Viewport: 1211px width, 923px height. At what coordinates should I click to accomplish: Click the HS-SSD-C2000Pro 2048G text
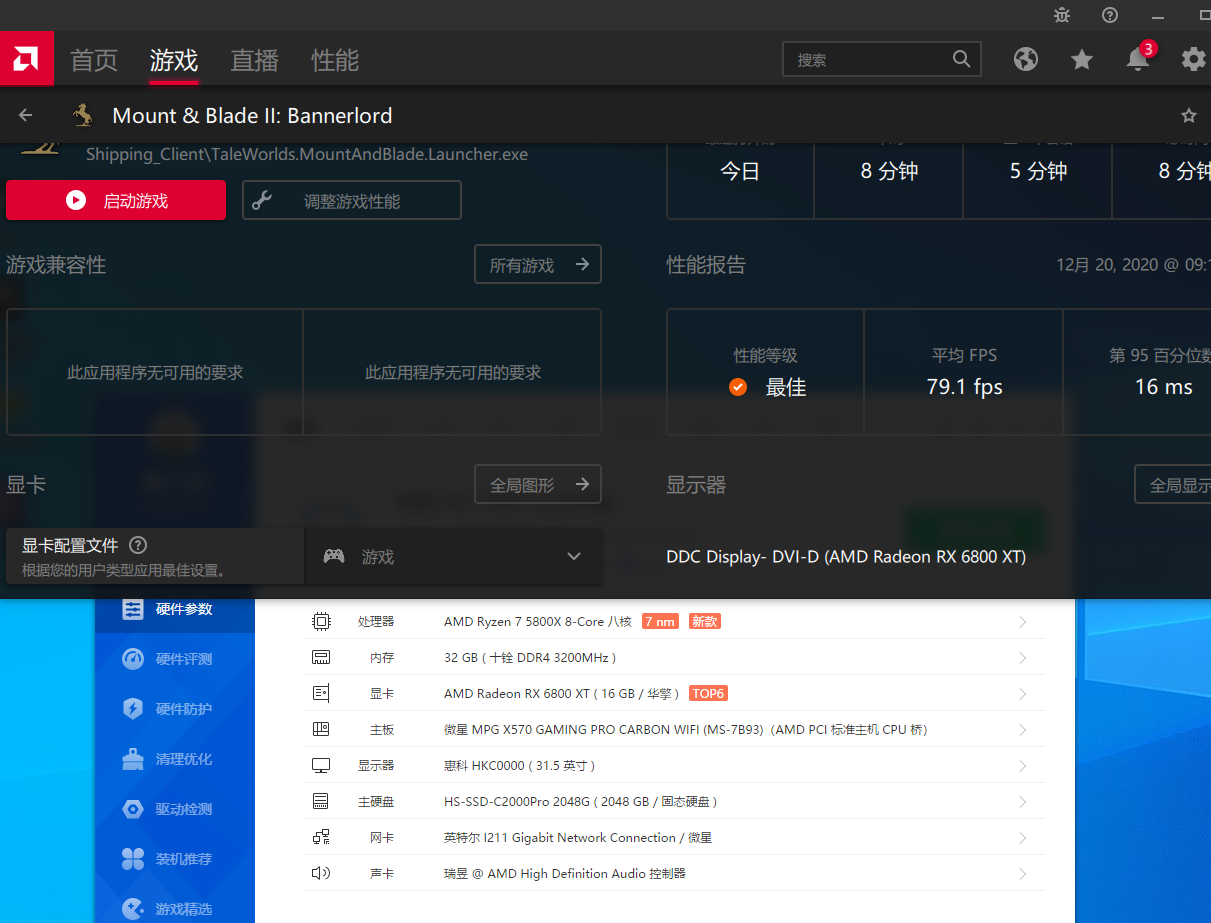coord(581,802)
